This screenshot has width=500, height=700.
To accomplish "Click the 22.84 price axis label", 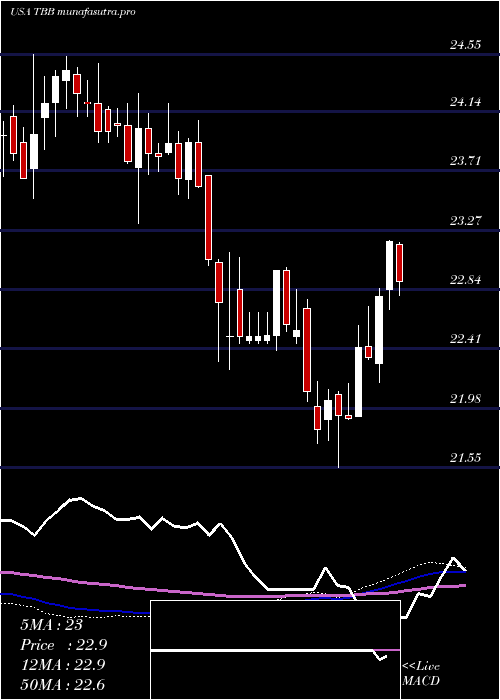I will 466,280.
